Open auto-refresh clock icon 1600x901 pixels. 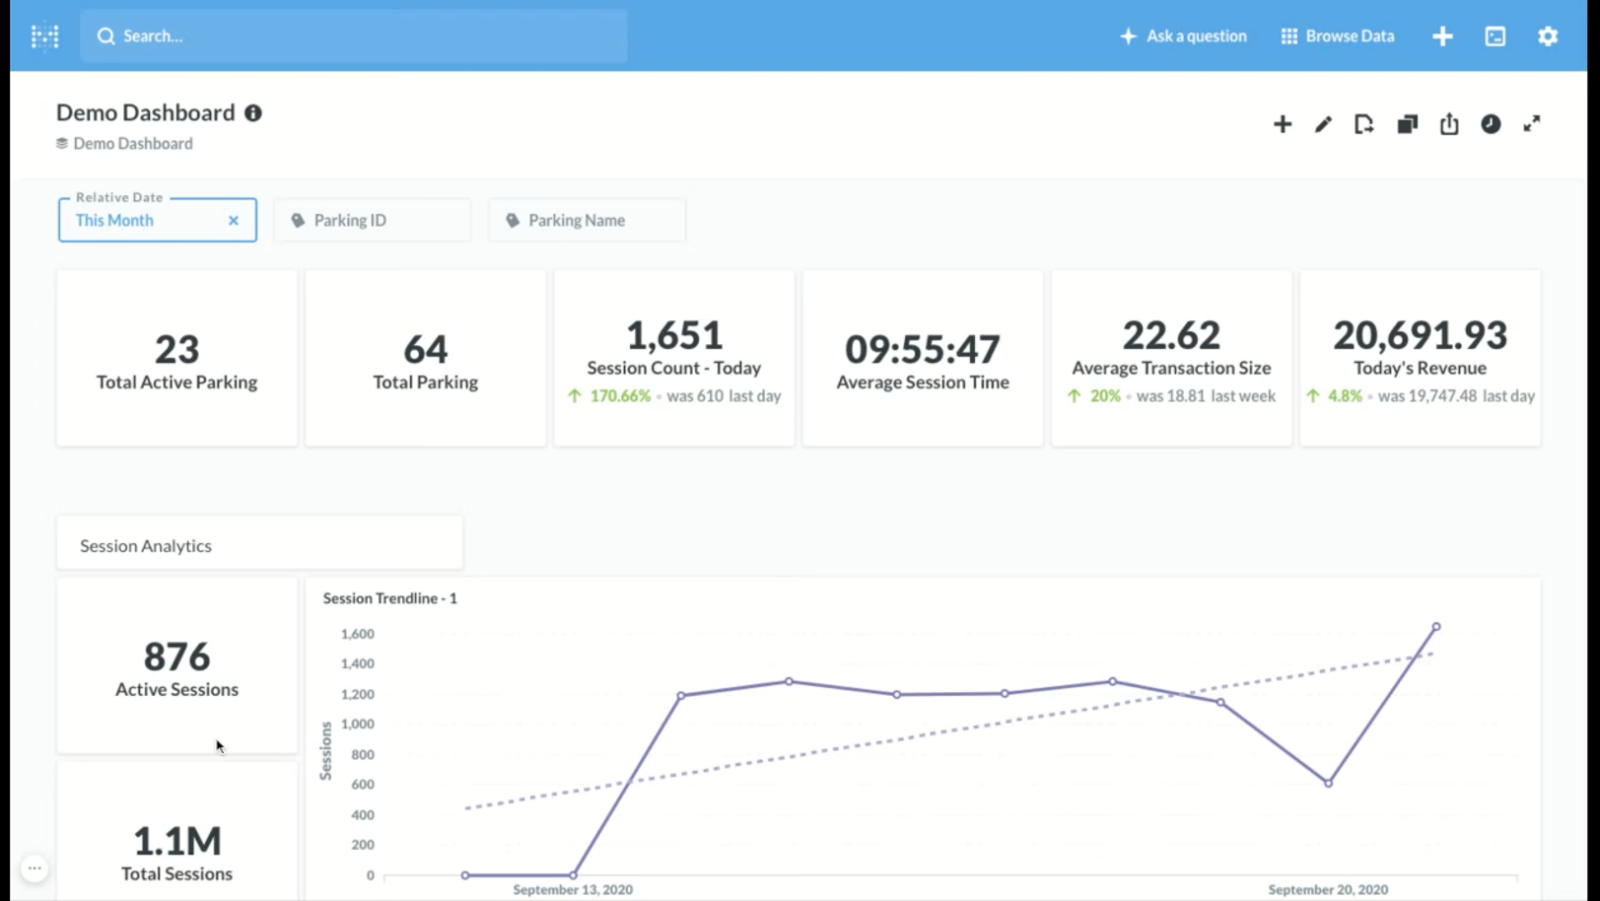pos(1490,124)
